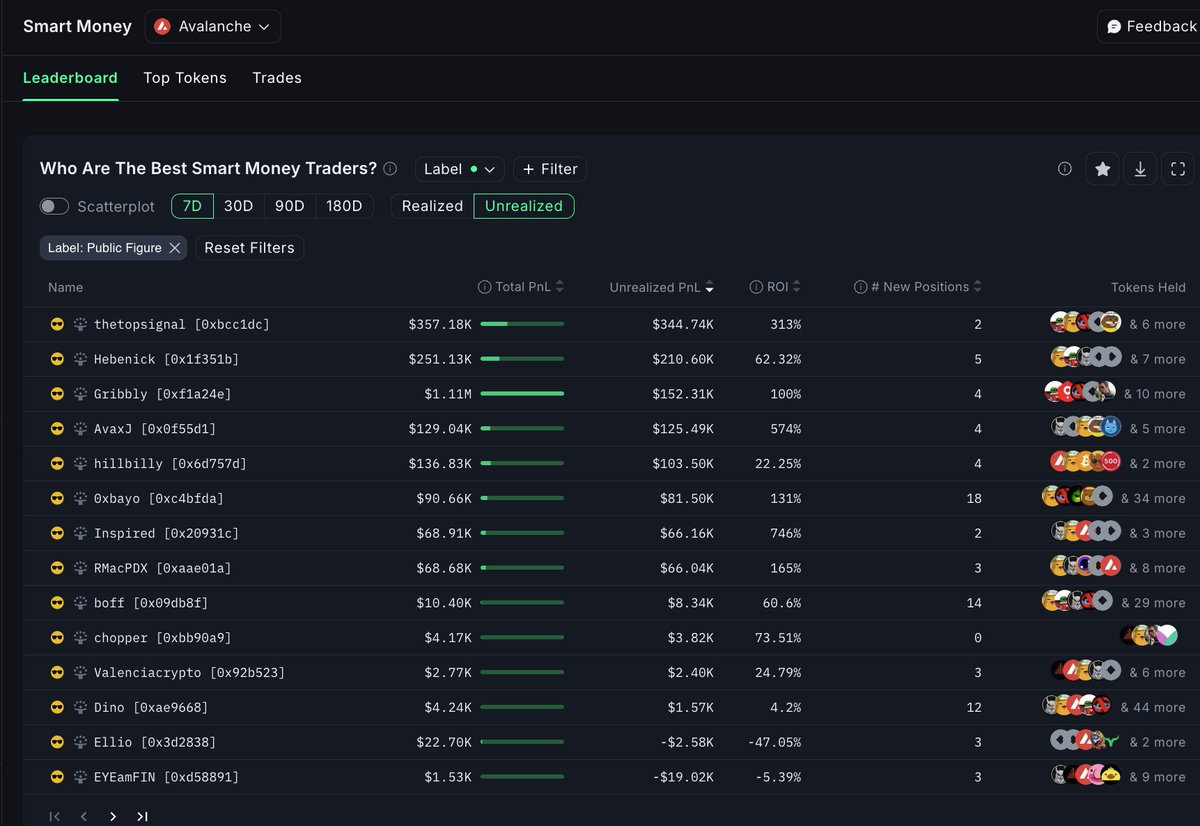Image resolution: width=1200 pixels, height=826 pixels.
Task: Click the Feedback chat icon
Action: pyautogui.click(x=1114, y=27)
